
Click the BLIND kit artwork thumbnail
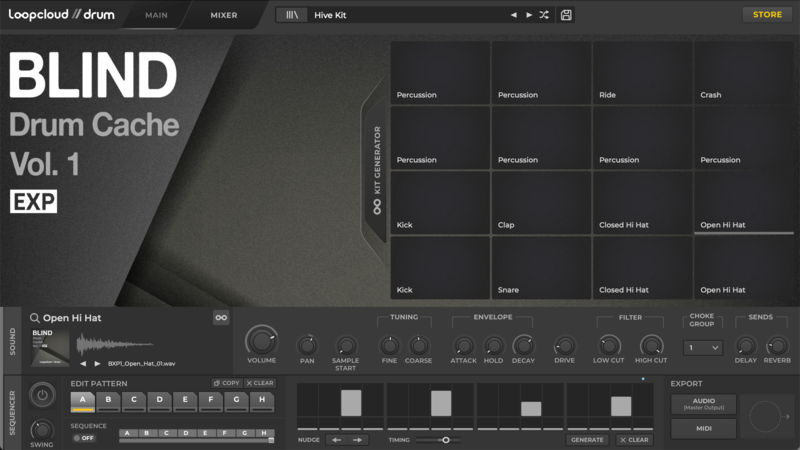(x=50, y=347)
